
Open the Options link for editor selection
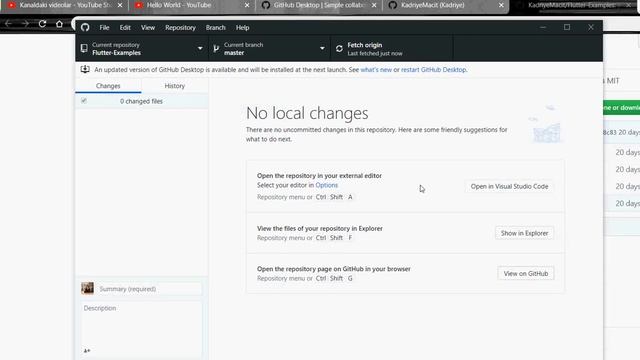(x=327, y=185)
